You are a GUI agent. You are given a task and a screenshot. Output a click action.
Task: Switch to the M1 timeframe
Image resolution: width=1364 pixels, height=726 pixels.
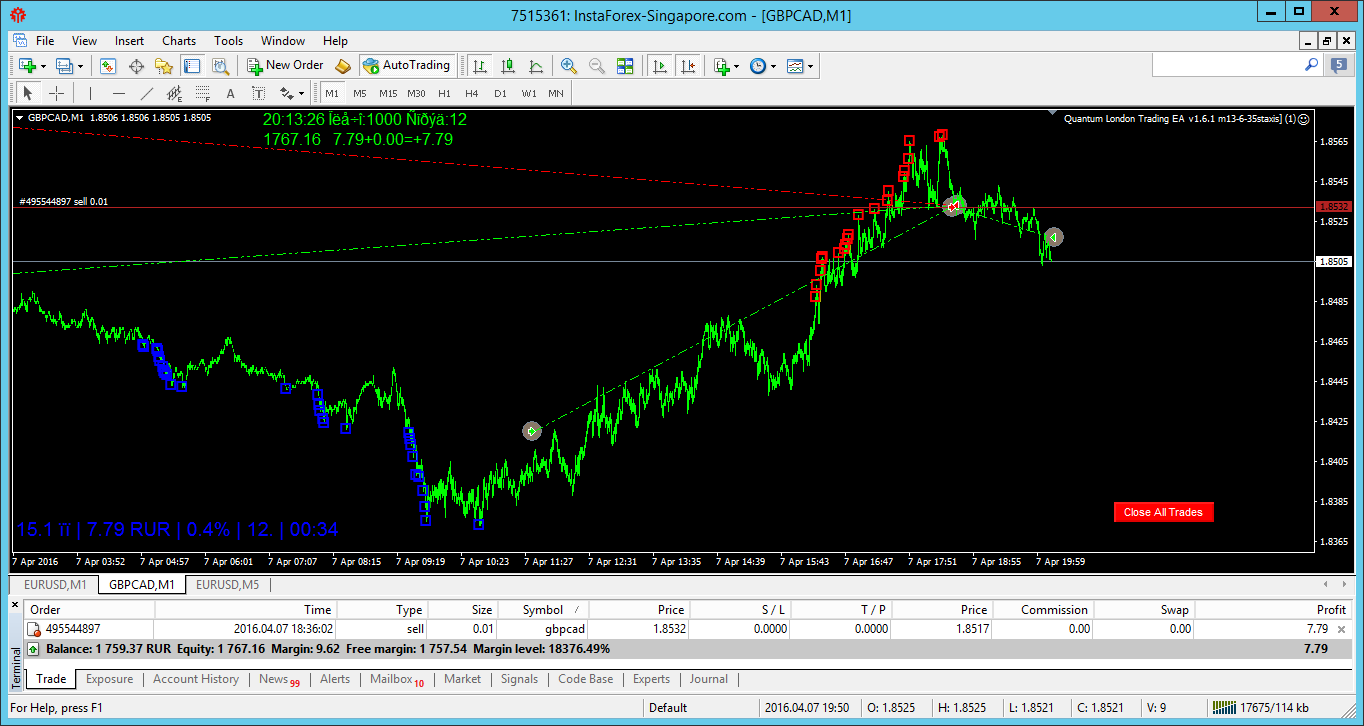(332, 93)
